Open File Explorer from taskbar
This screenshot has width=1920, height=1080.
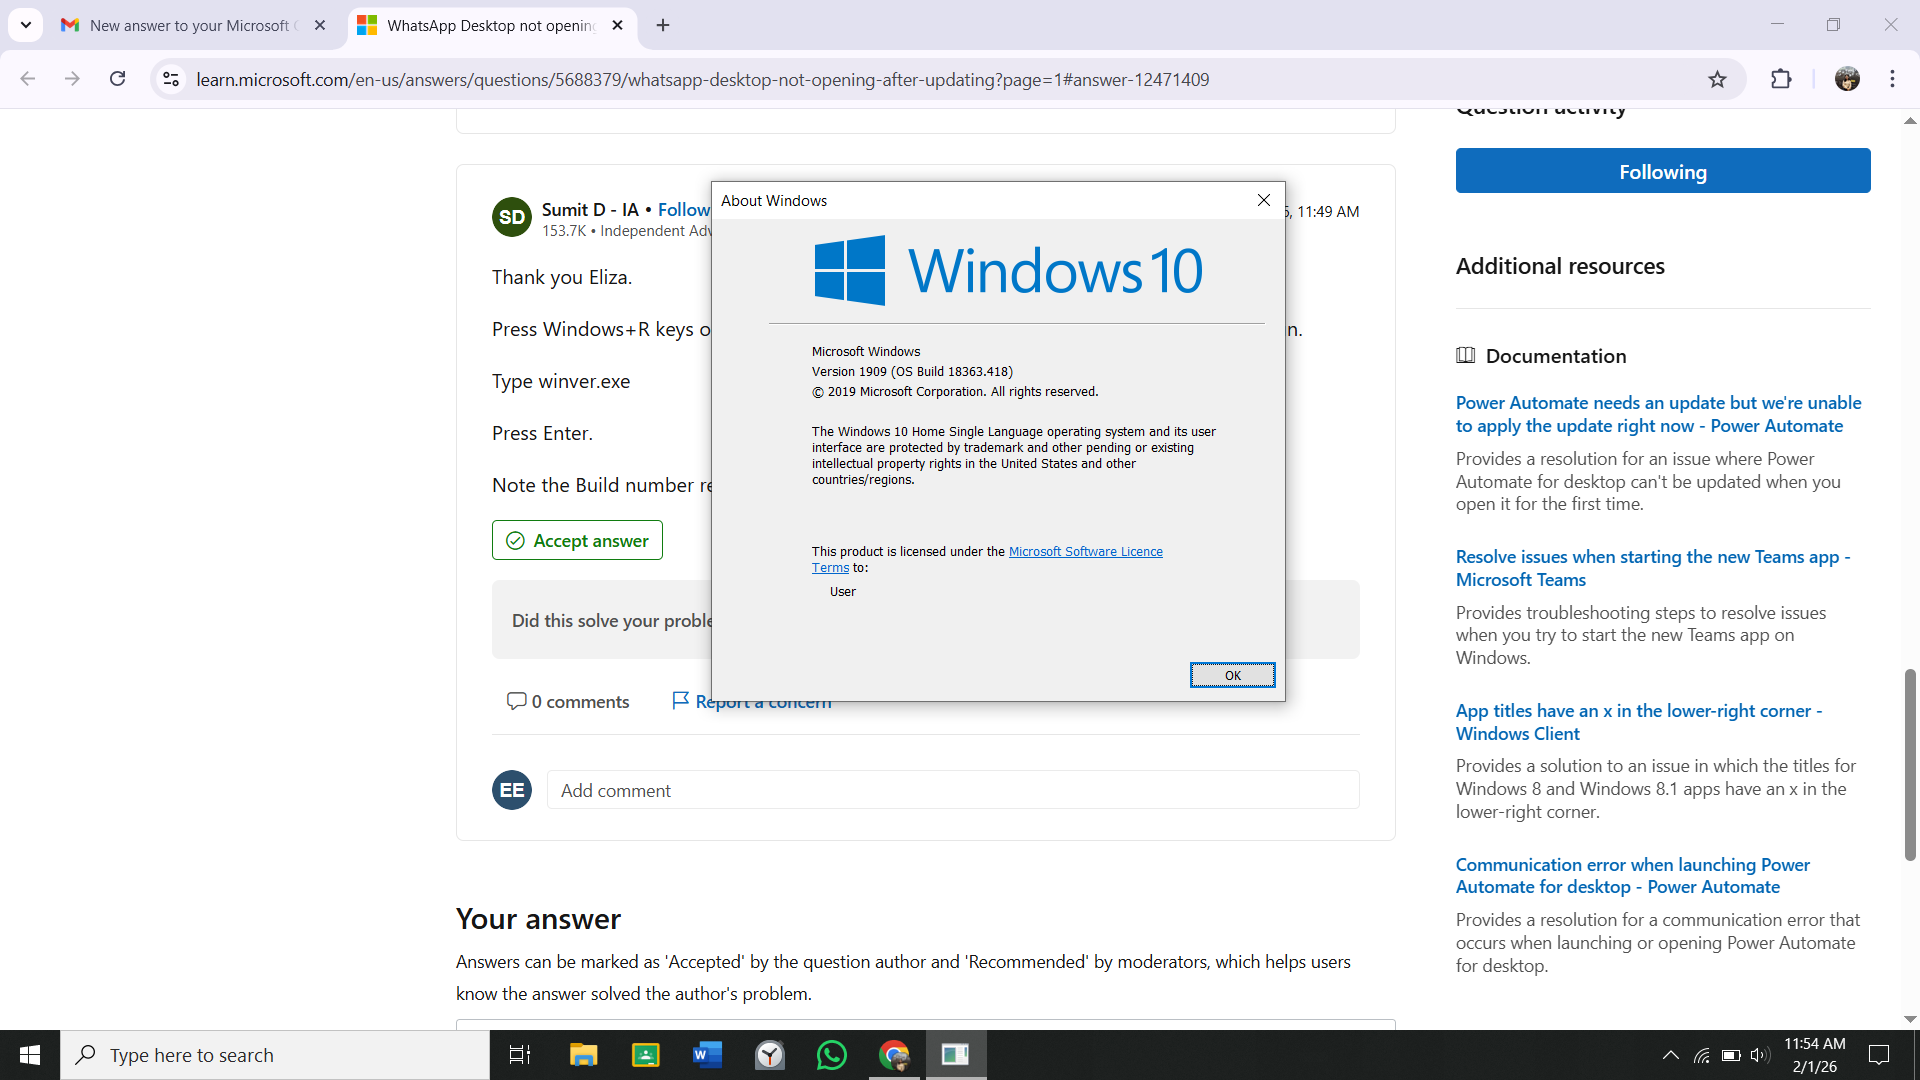tap(583, 1055)
